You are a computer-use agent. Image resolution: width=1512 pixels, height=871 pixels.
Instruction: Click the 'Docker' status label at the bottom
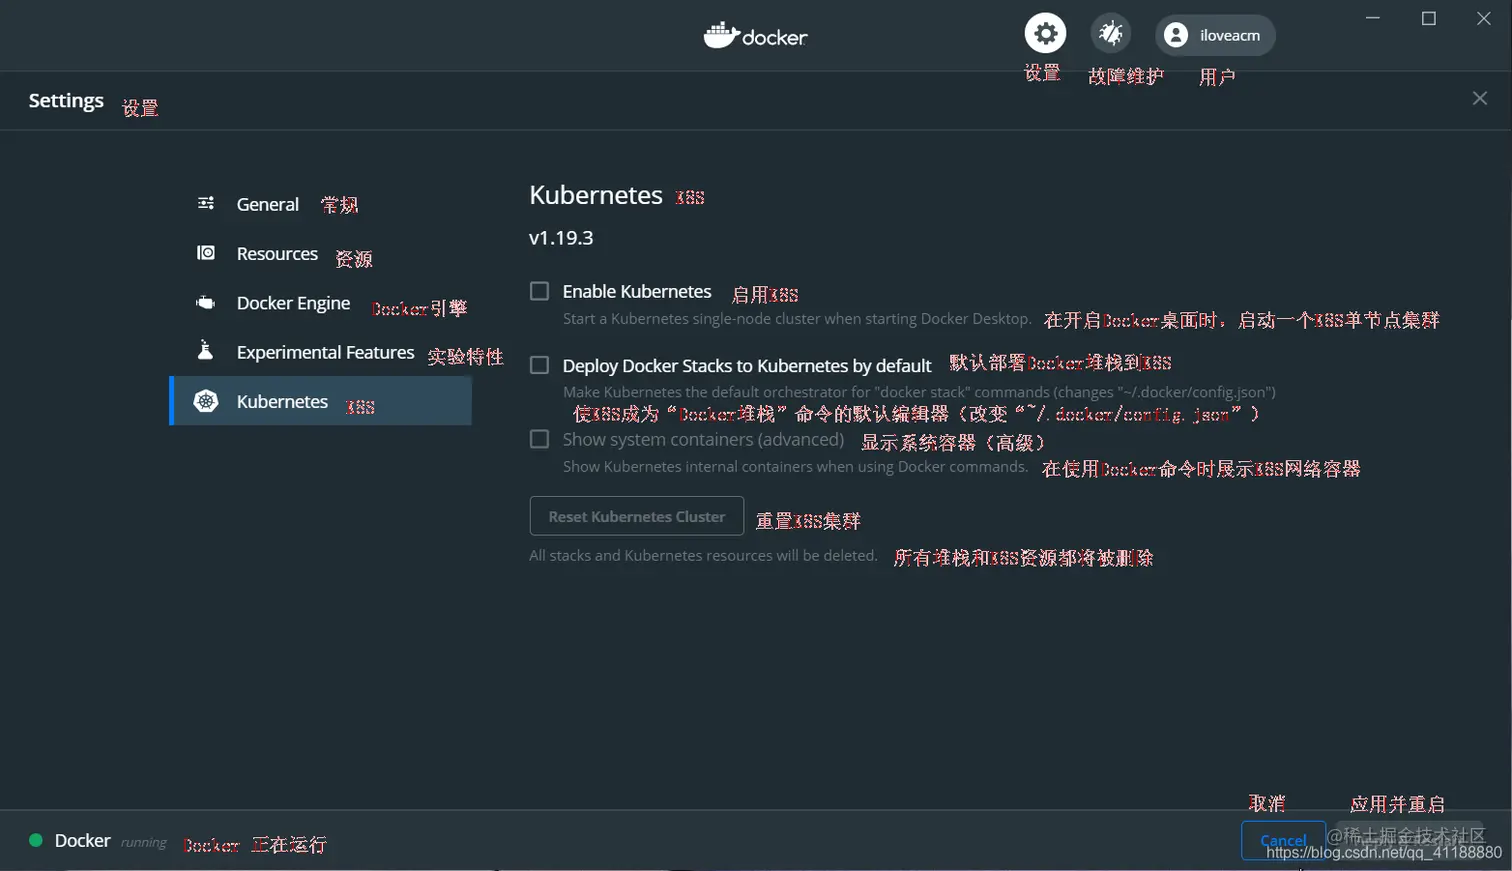[83, 840]
